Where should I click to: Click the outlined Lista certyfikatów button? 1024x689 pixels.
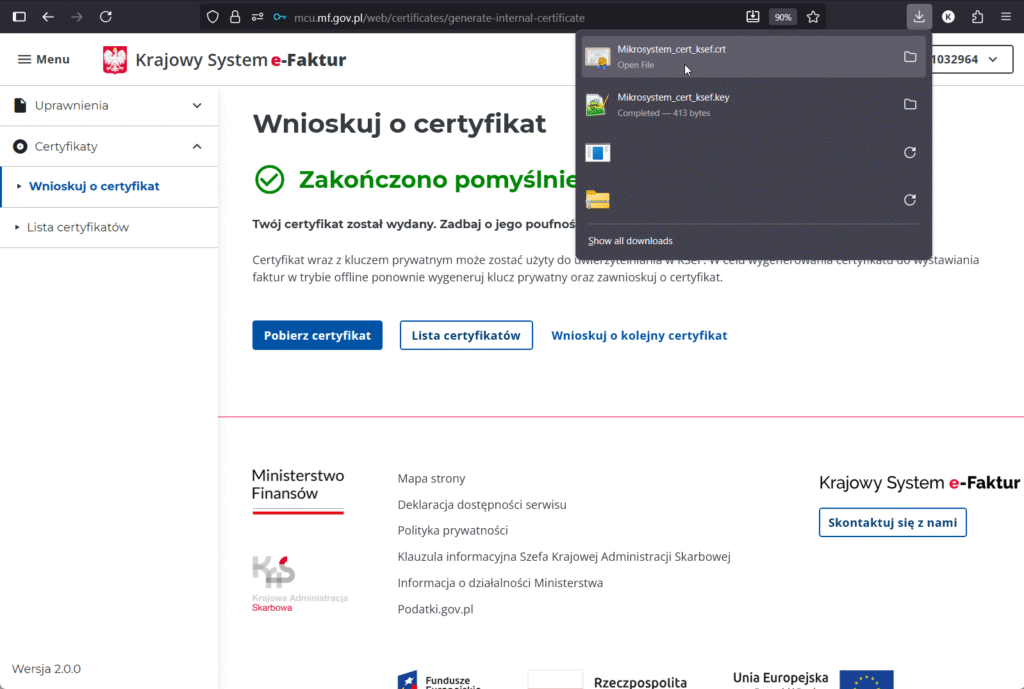[466, 336]
